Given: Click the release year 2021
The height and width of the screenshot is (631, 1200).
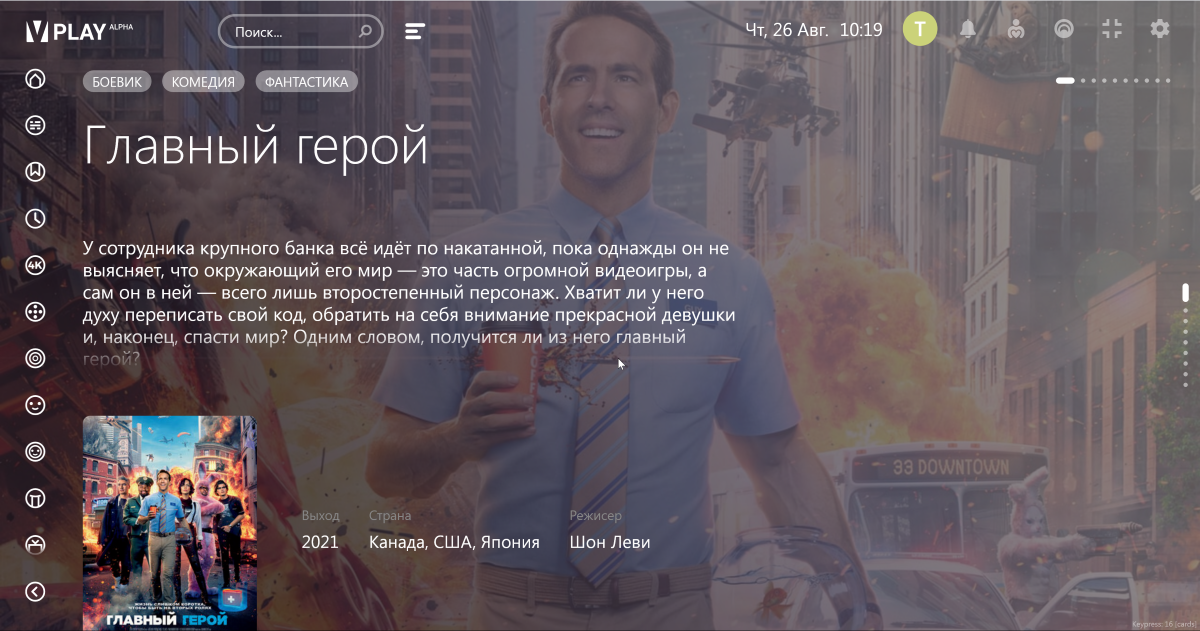Looking at the screenshot, I should pyautogui.click(x=320, y=542).
